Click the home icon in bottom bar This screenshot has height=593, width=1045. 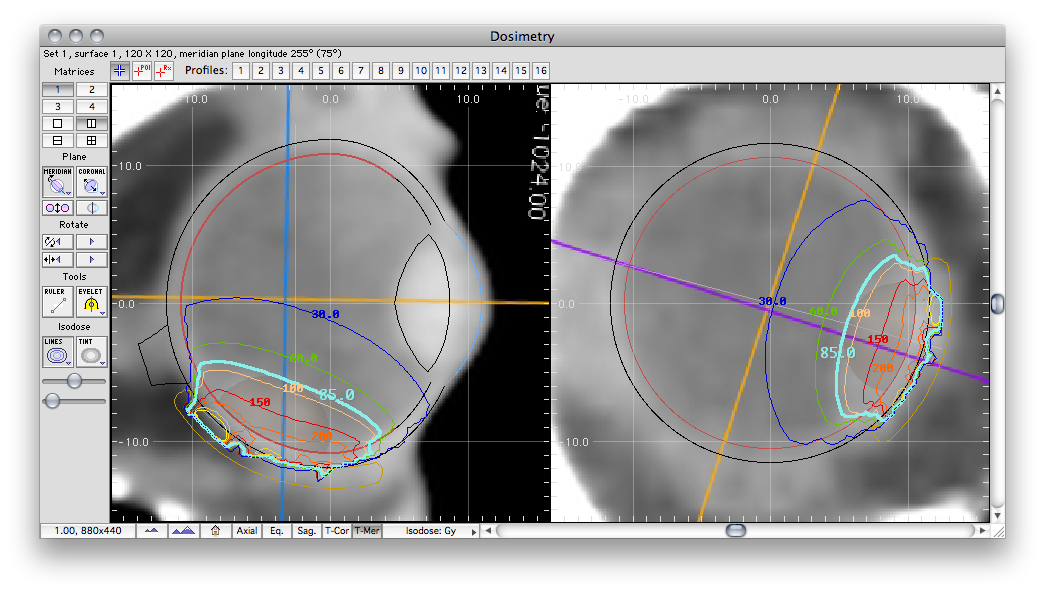tap(215, 531)
